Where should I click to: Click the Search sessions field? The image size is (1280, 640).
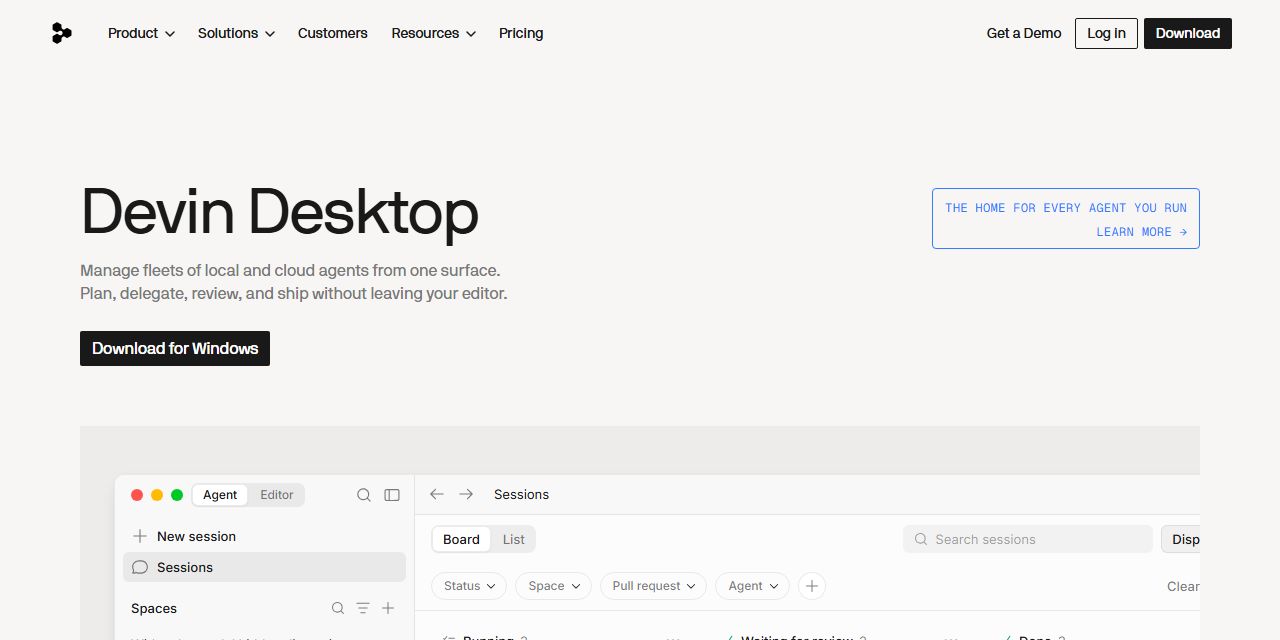tap(1028, 539)
